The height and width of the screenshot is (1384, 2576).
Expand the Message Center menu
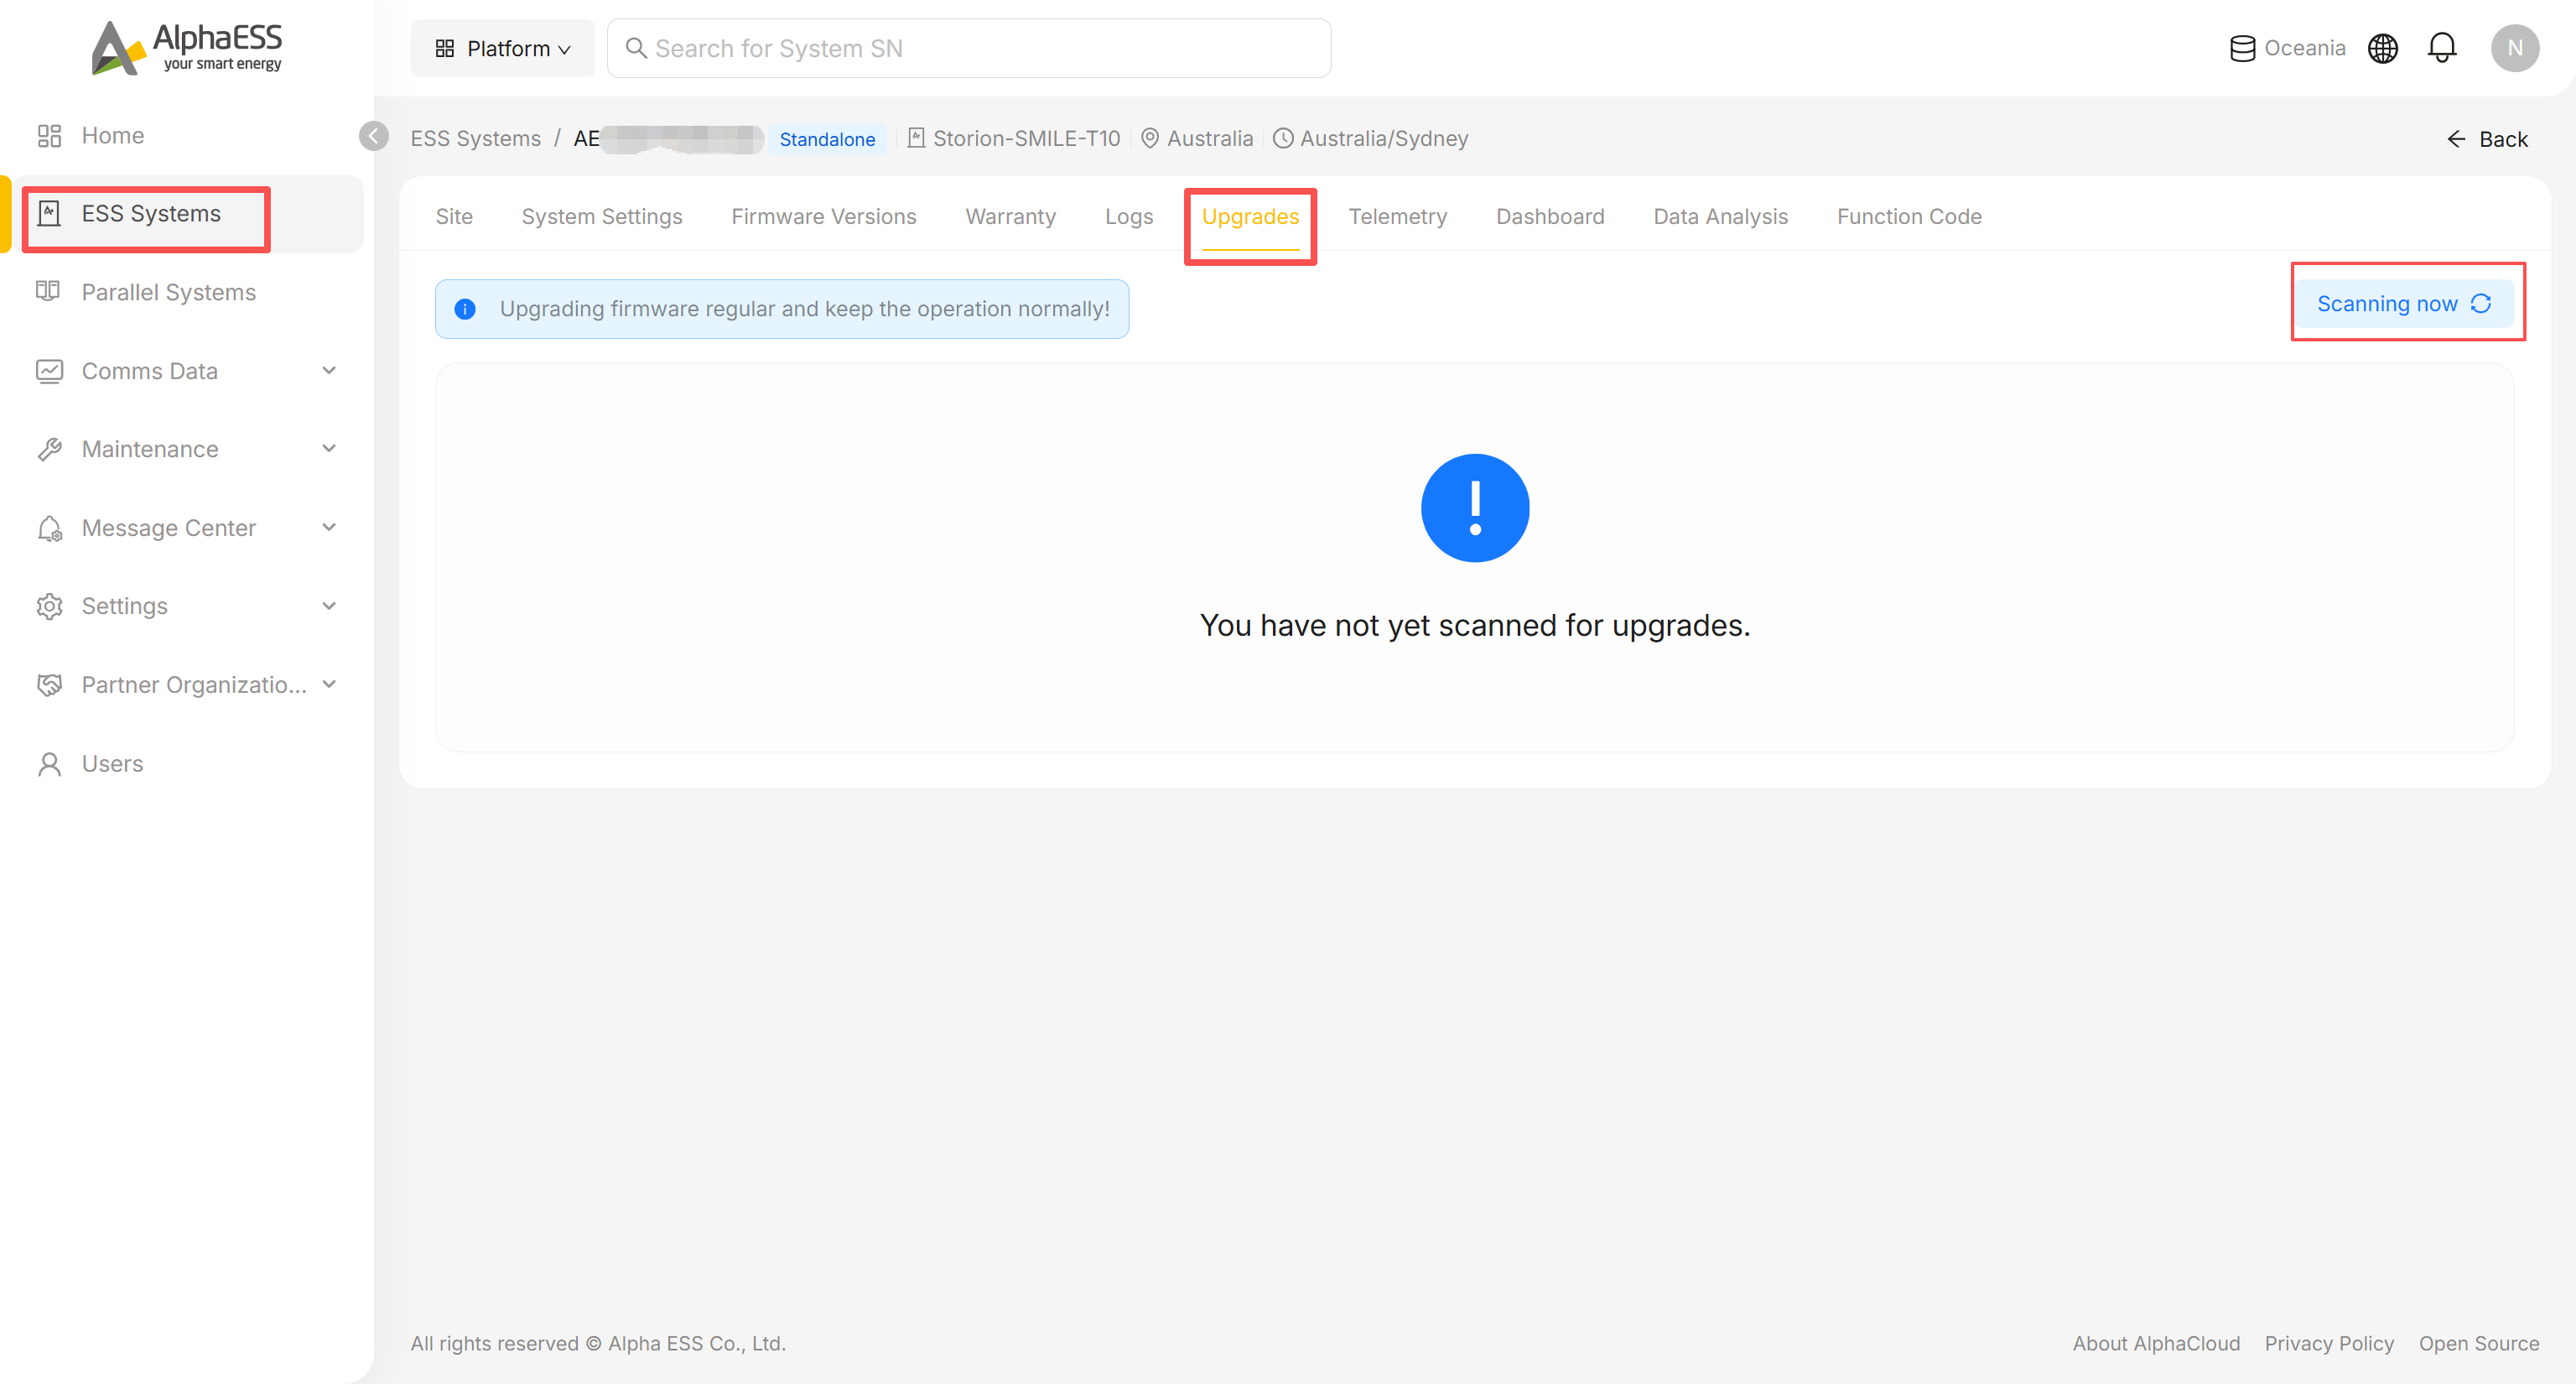186,528
